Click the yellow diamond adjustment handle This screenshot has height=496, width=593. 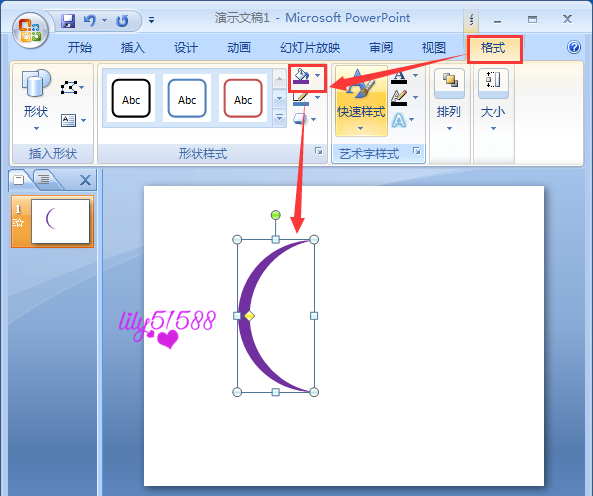(249, 316)
